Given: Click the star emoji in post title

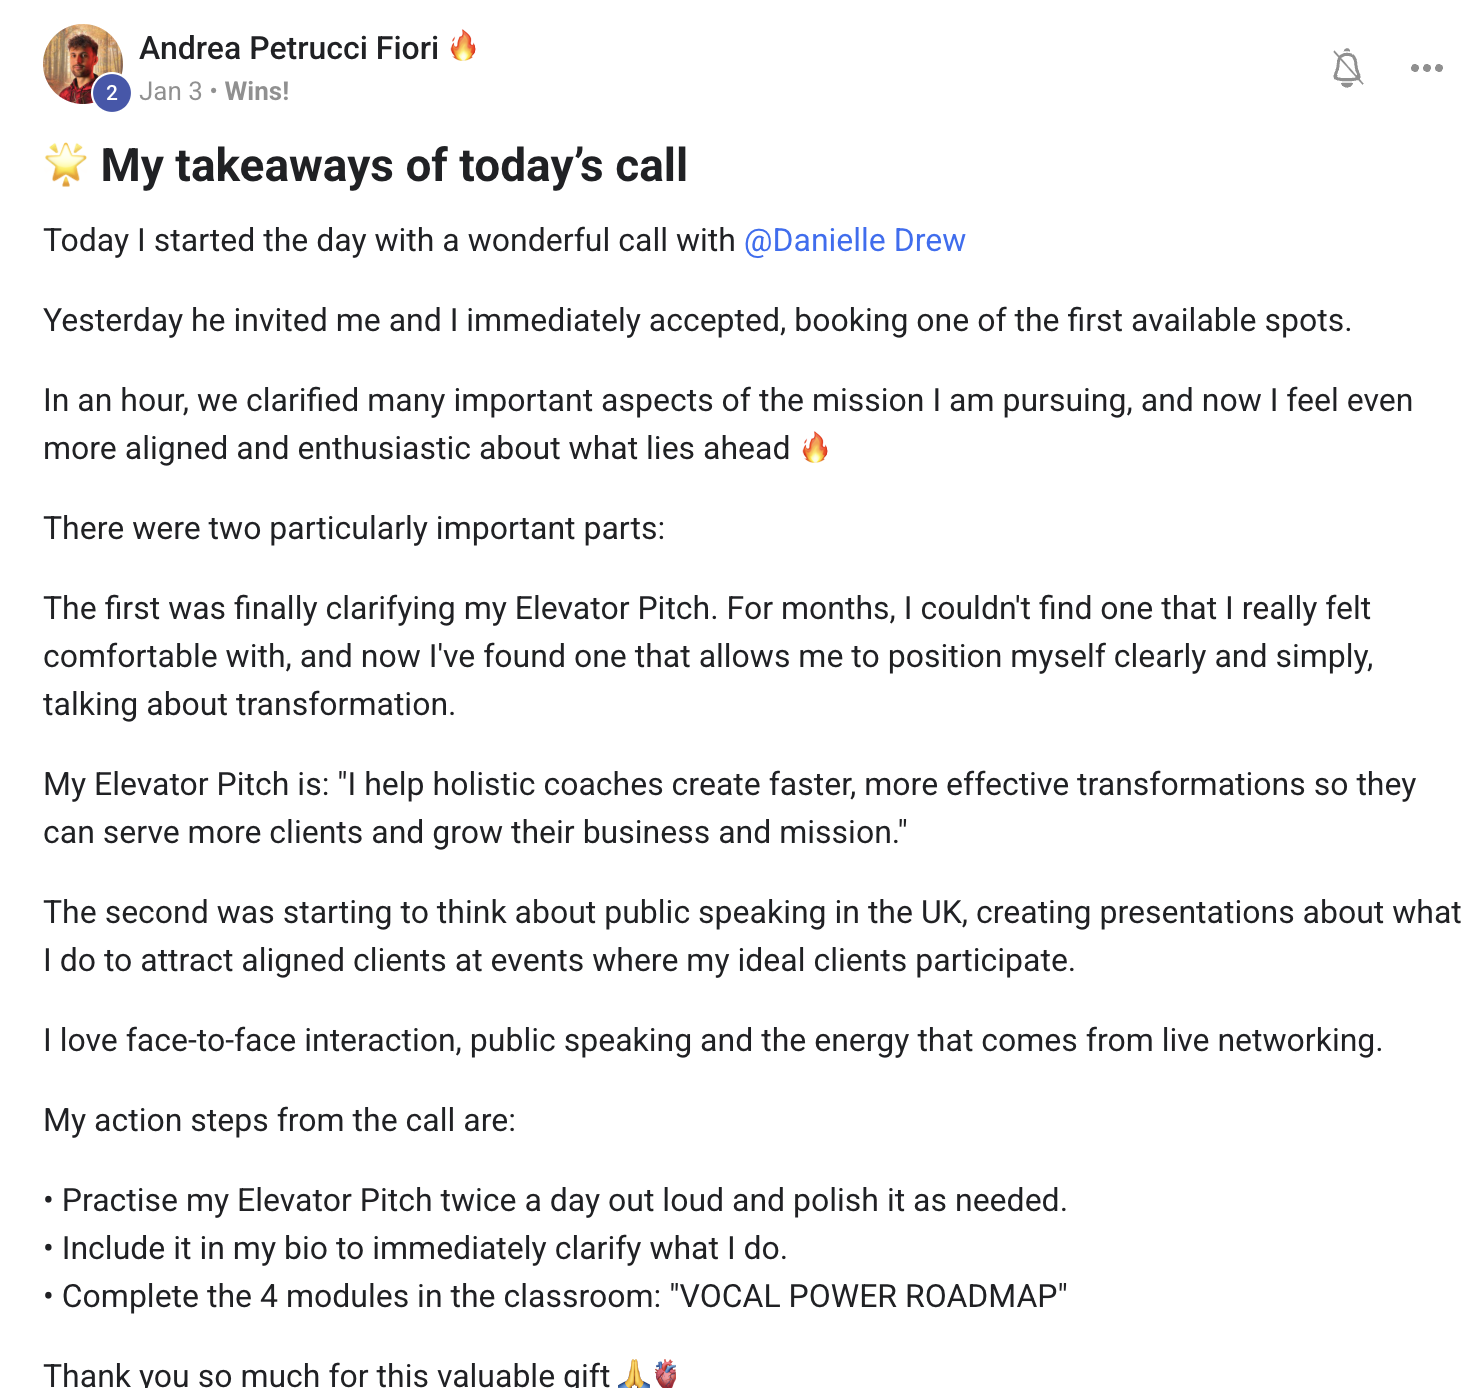Looking at the screenshot, I should 66,164.
